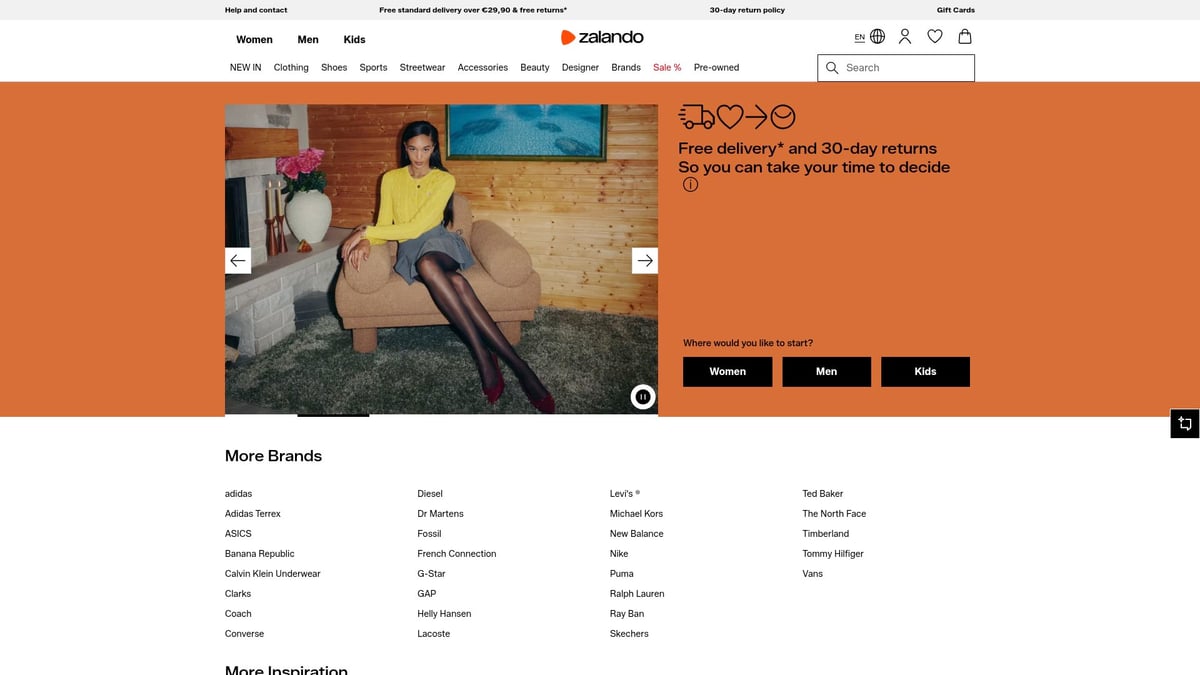Open the Levi's brand link
The image size is (1200, 675).
pyautogui.click(x=625, y=494)
